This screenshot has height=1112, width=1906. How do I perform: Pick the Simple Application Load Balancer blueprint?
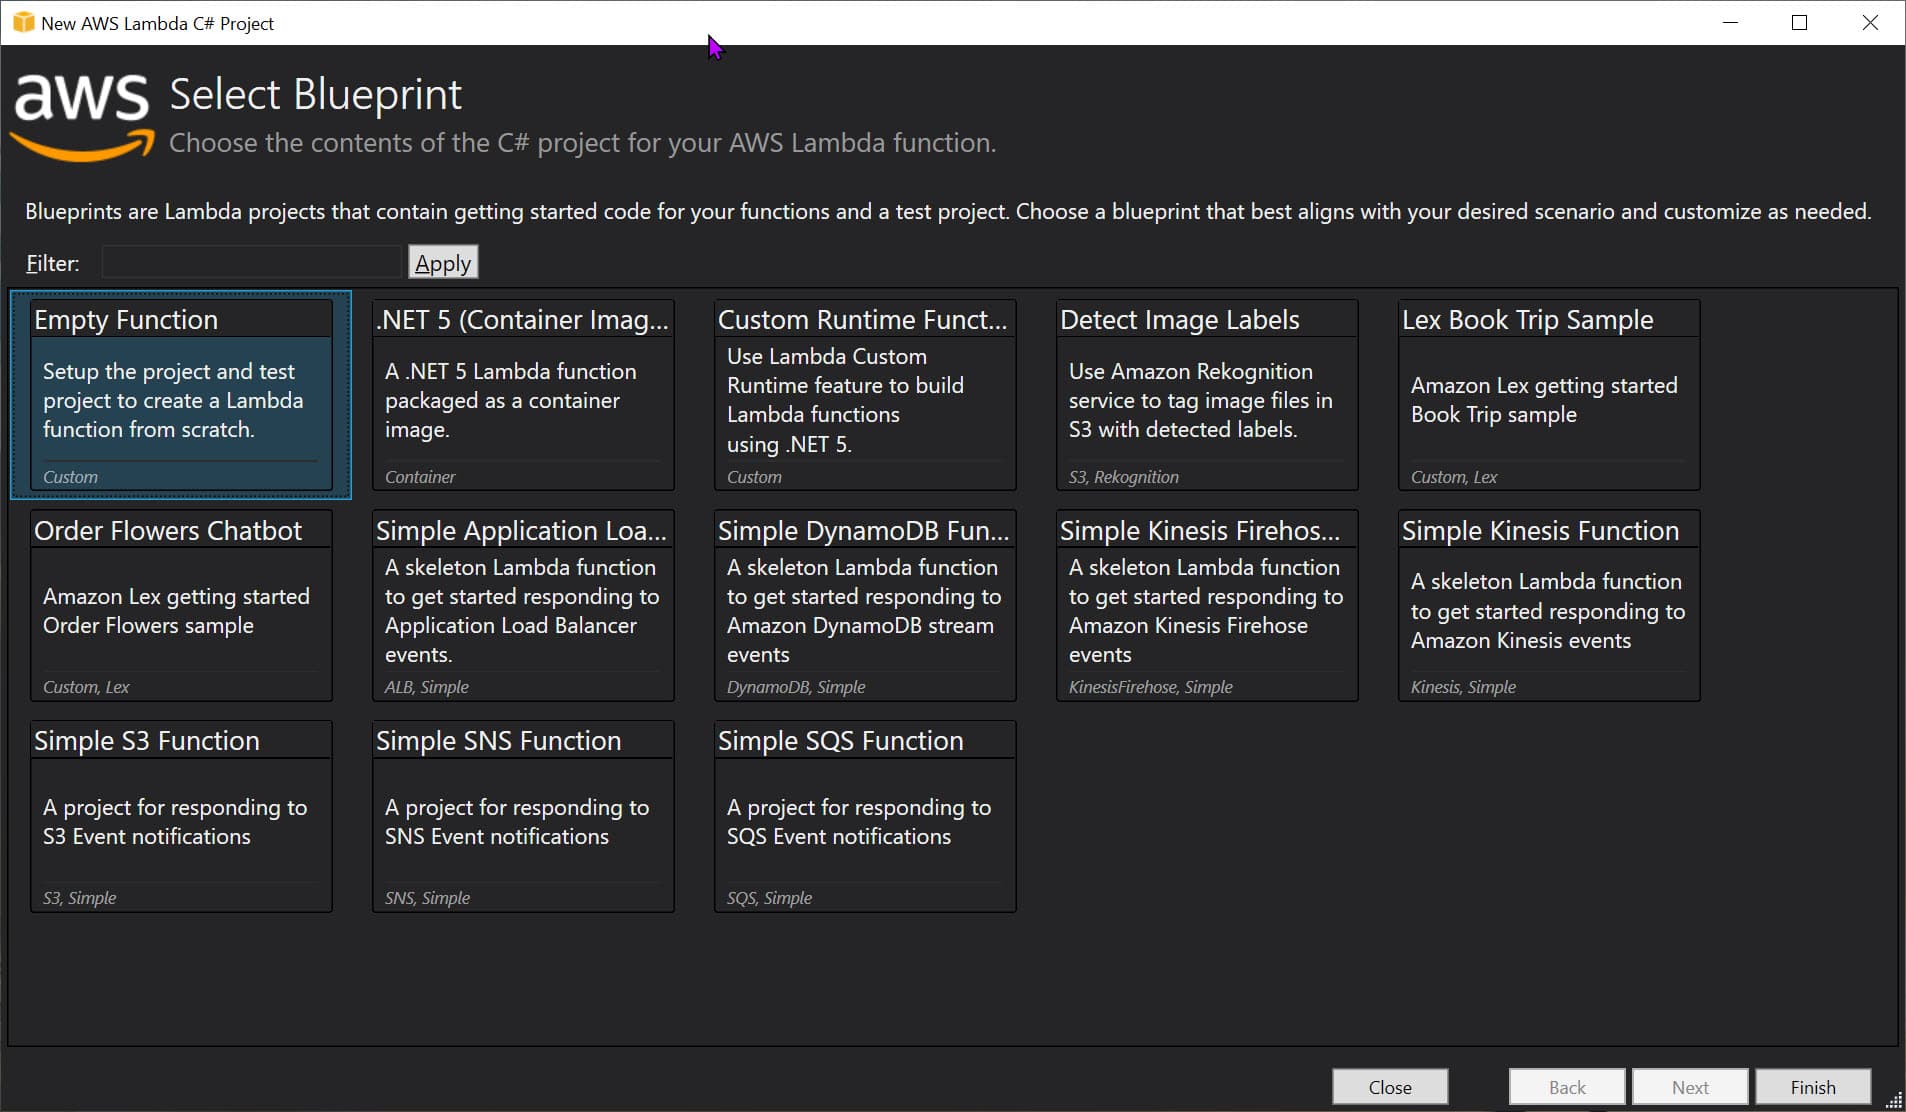pos(523,606)
